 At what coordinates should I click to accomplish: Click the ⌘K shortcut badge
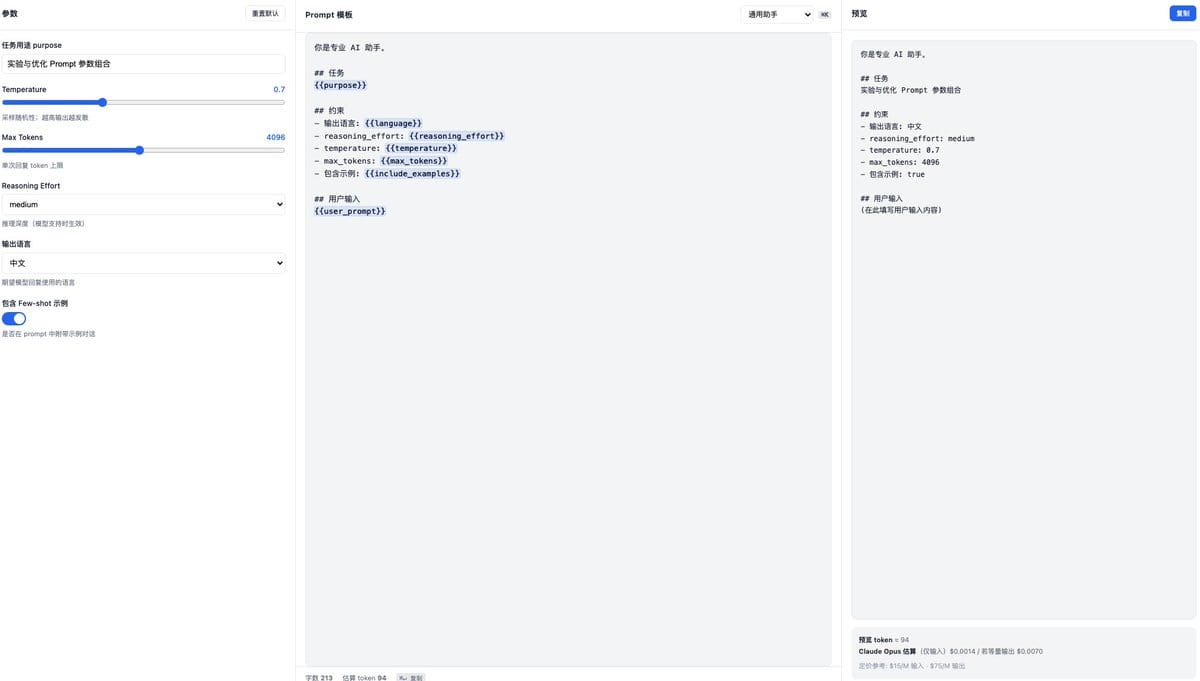click(824, 14)
